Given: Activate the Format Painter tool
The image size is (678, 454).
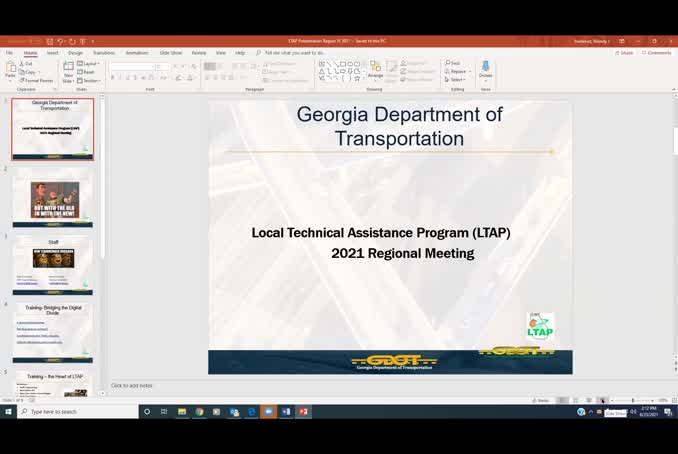Looking at the screenshot, I should [36, 80].
